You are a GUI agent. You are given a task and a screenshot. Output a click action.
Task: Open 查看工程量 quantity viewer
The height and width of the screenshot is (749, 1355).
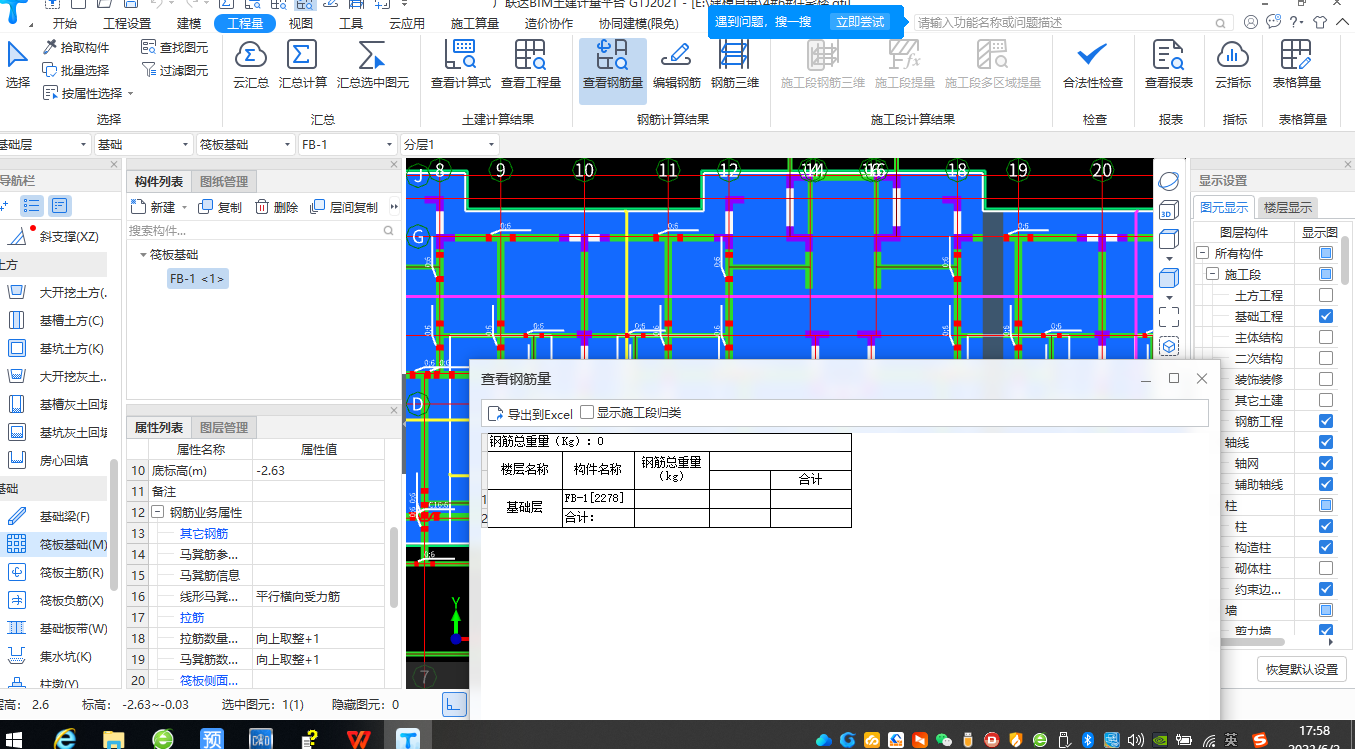point(531,65)
